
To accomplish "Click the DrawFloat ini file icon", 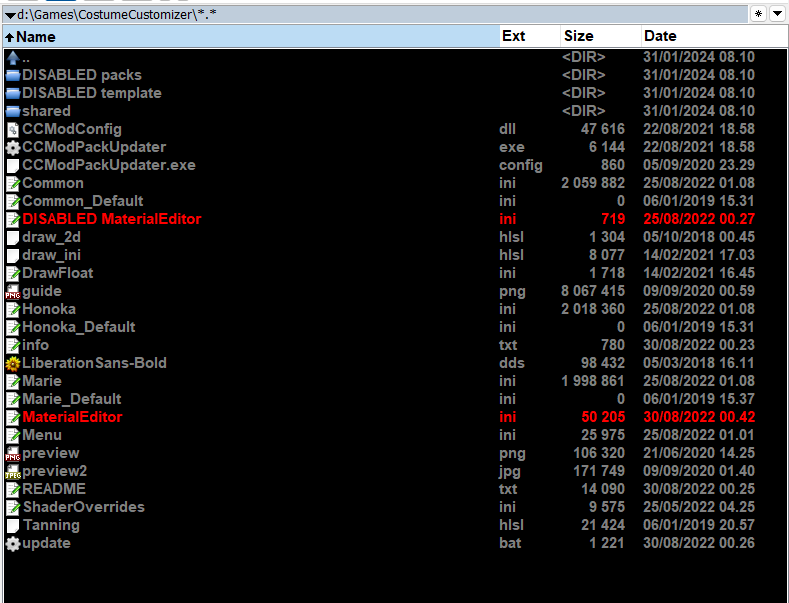I will [x=13, y=273].
